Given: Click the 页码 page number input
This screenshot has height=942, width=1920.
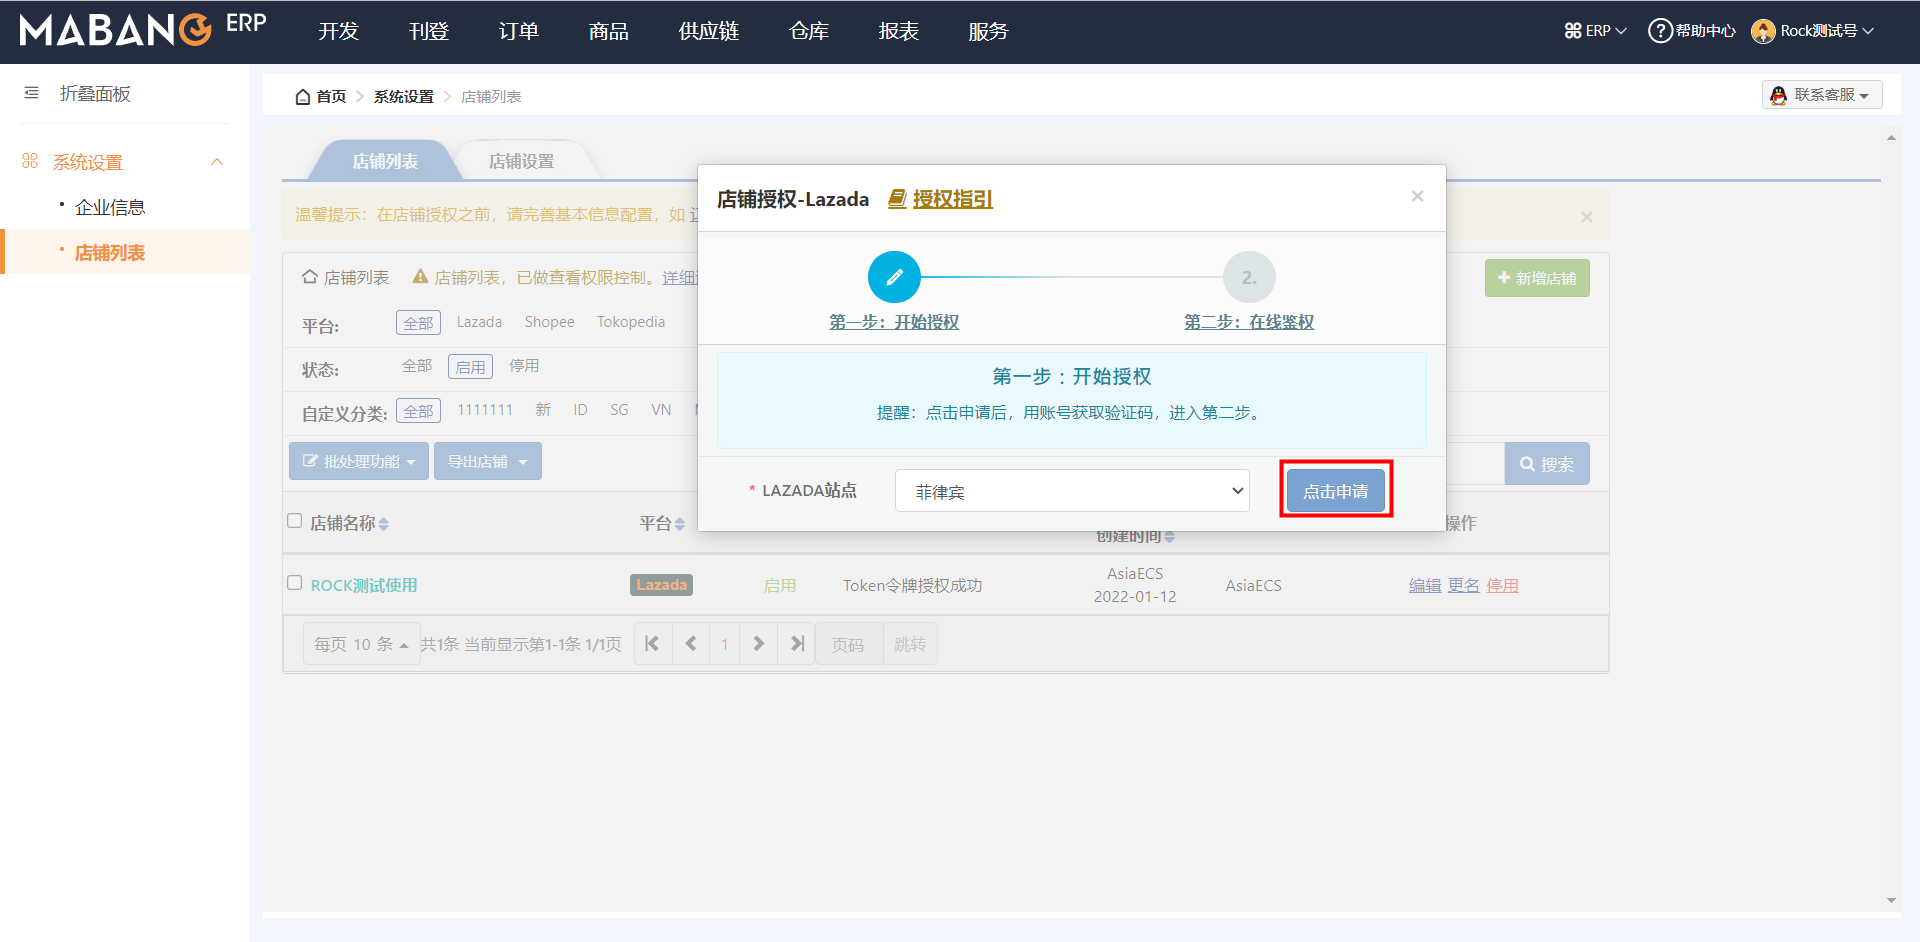Looking at the screenshot, I should (849, 644).
